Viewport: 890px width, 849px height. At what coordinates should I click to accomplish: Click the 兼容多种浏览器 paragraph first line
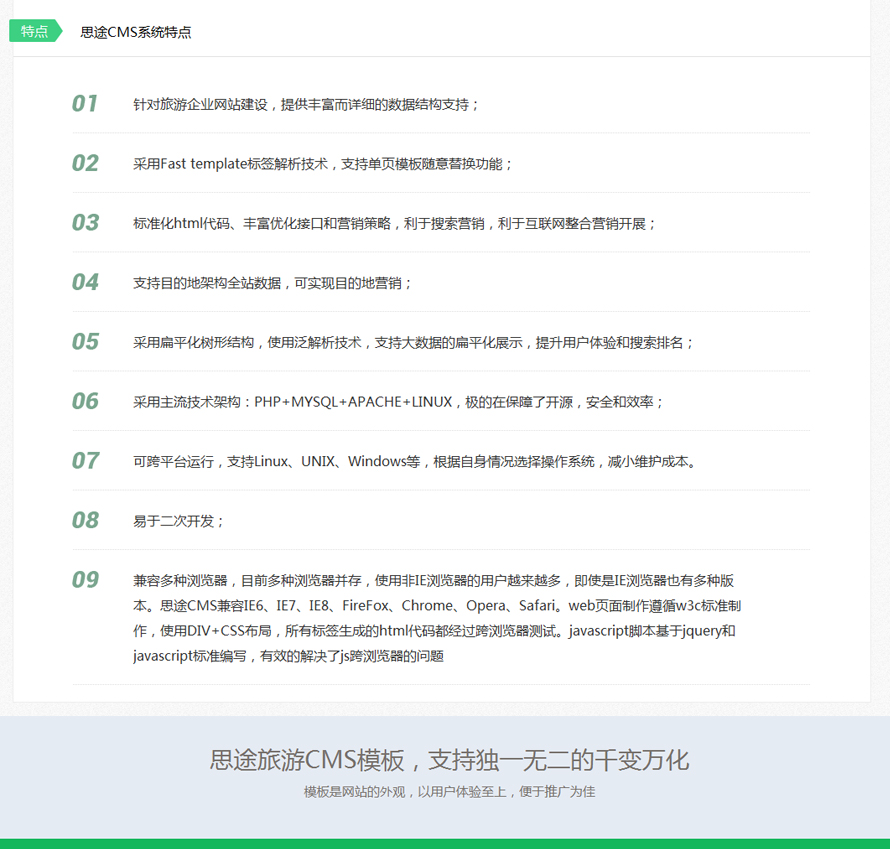[x=434, y=581]
